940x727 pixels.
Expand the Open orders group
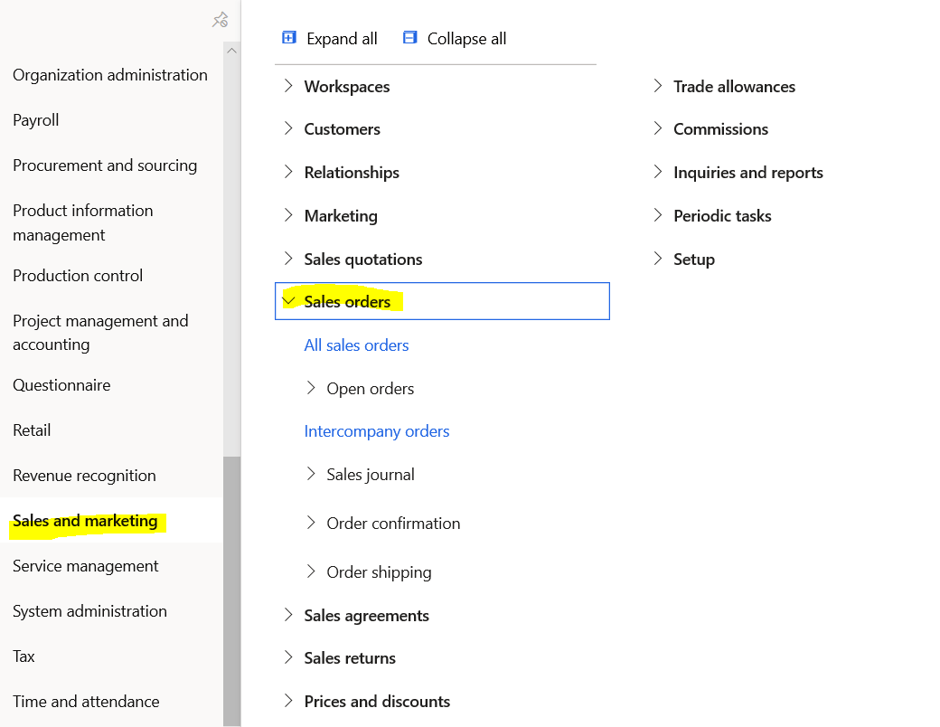(311, 388)
